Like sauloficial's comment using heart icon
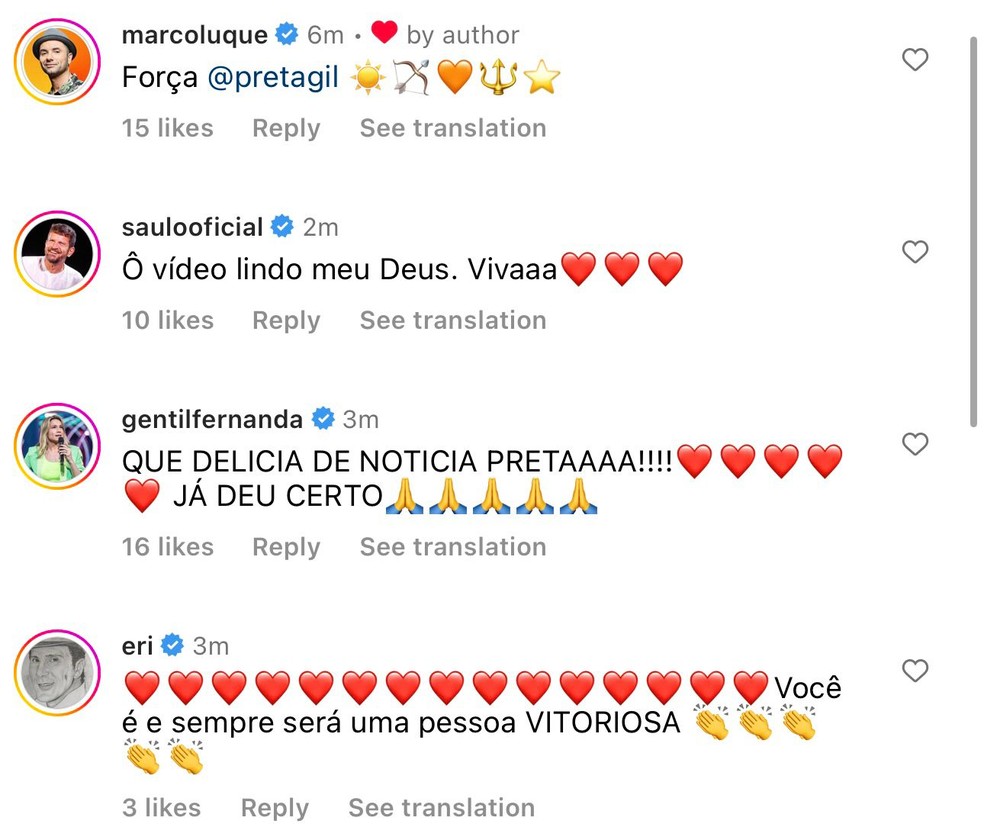This screenshot has width=984, height=840. pos(914,252)
